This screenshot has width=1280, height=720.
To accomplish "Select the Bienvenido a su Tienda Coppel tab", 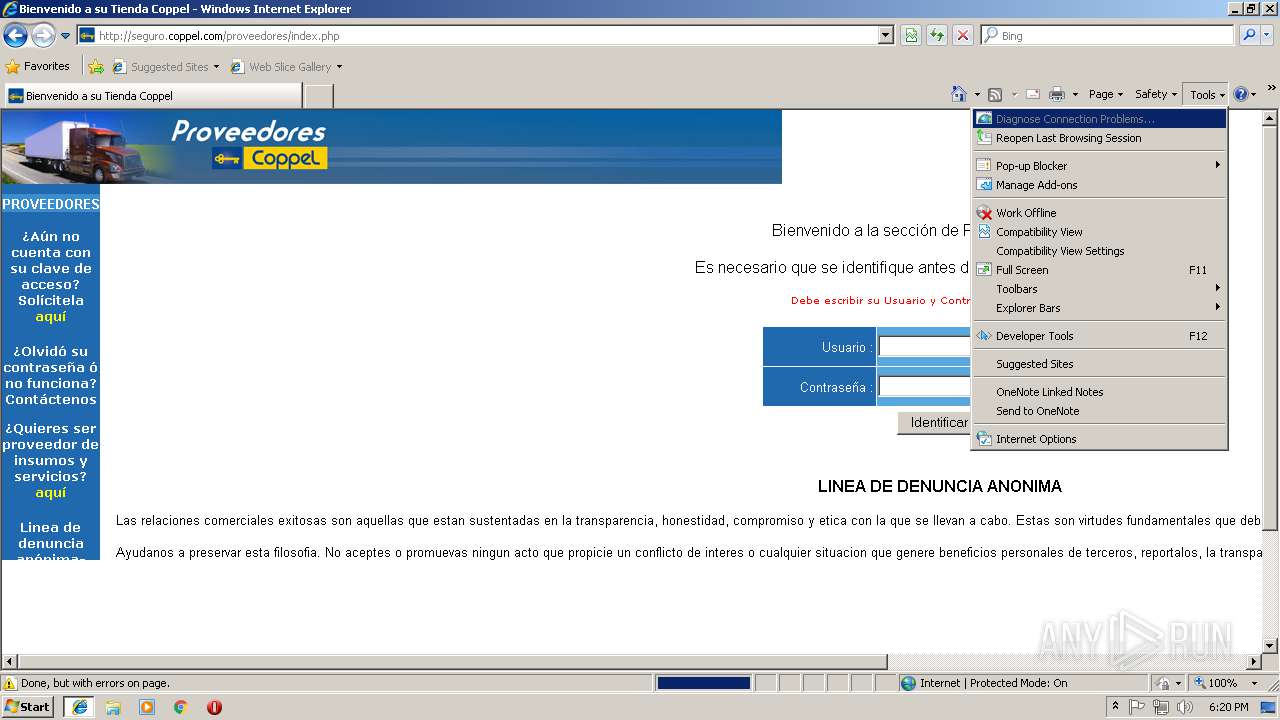I will [152, 95].
